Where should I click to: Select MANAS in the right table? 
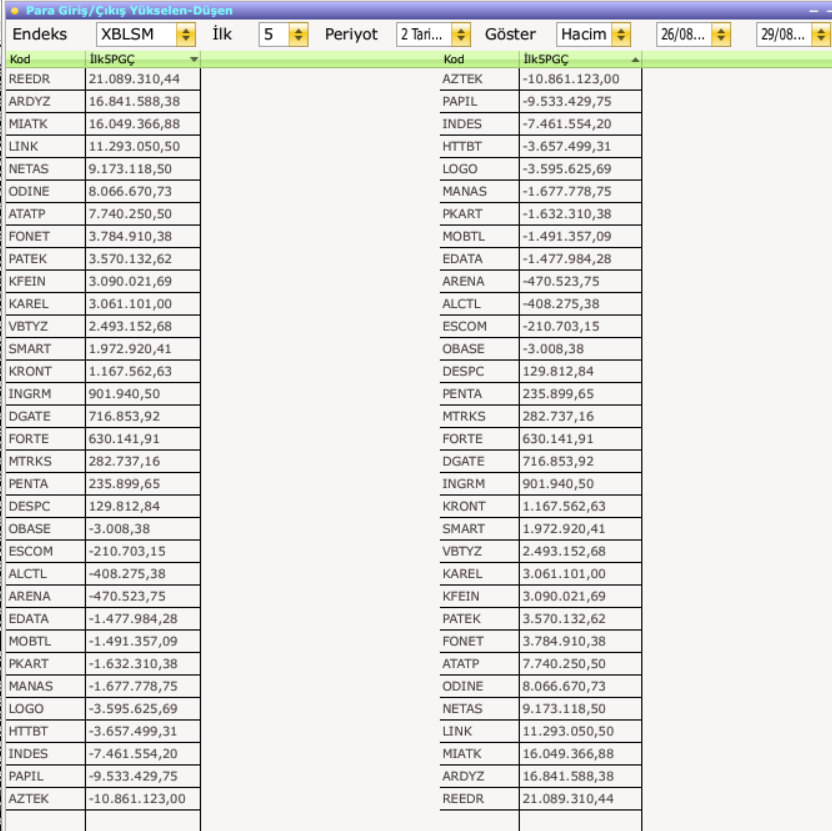pos(465,192)
